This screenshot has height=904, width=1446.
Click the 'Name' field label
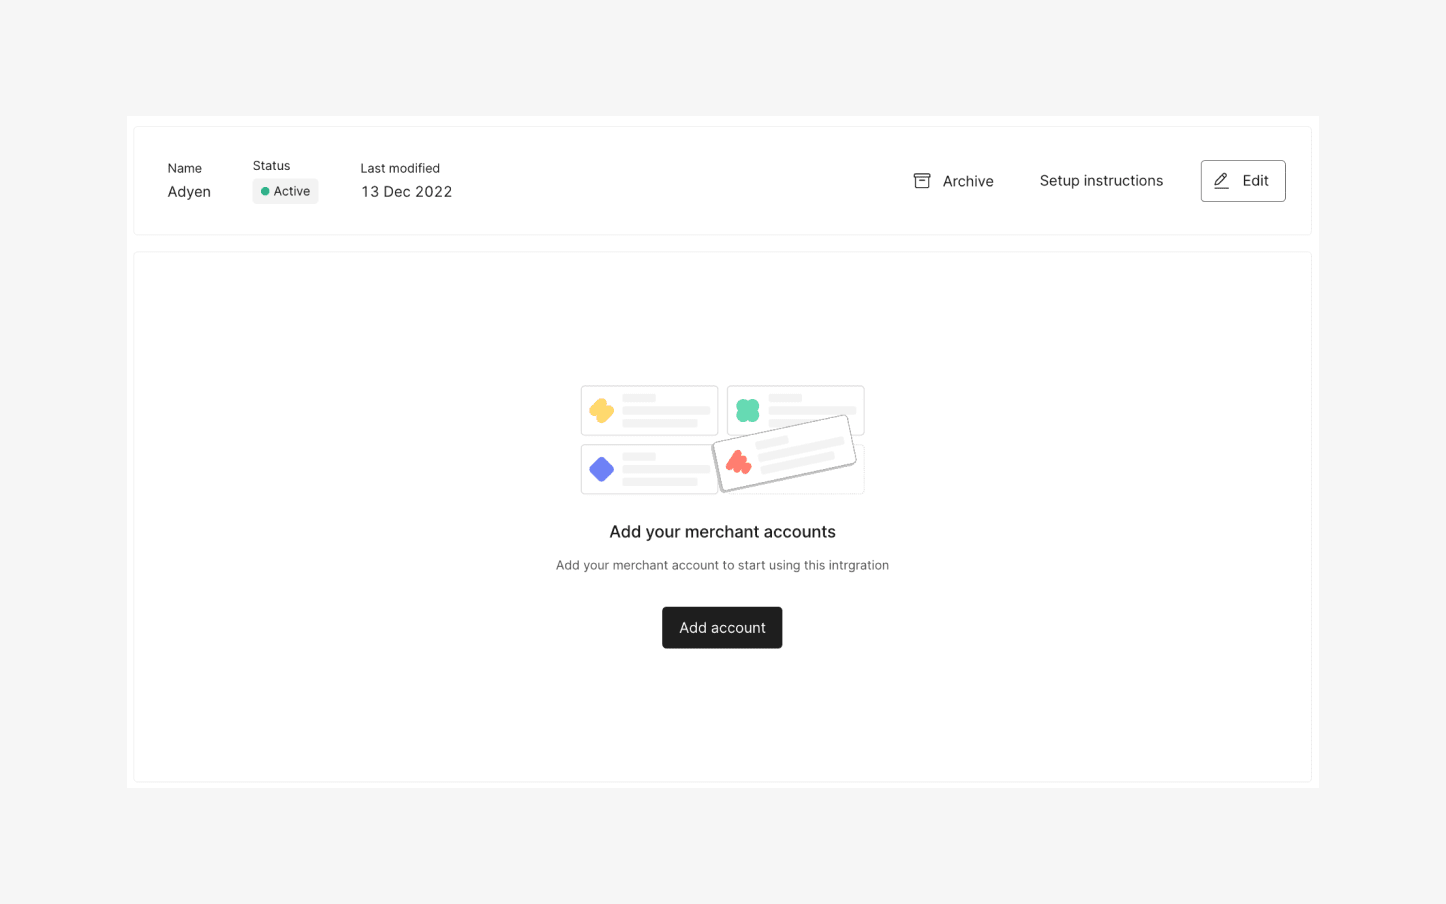[x=184, y=168]
